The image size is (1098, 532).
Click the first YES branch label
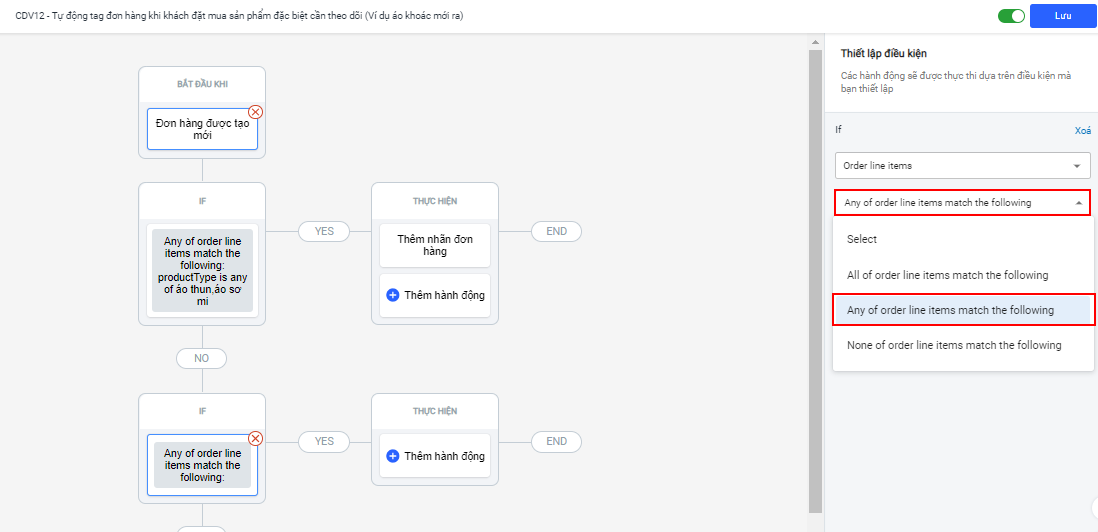point(324,231)
